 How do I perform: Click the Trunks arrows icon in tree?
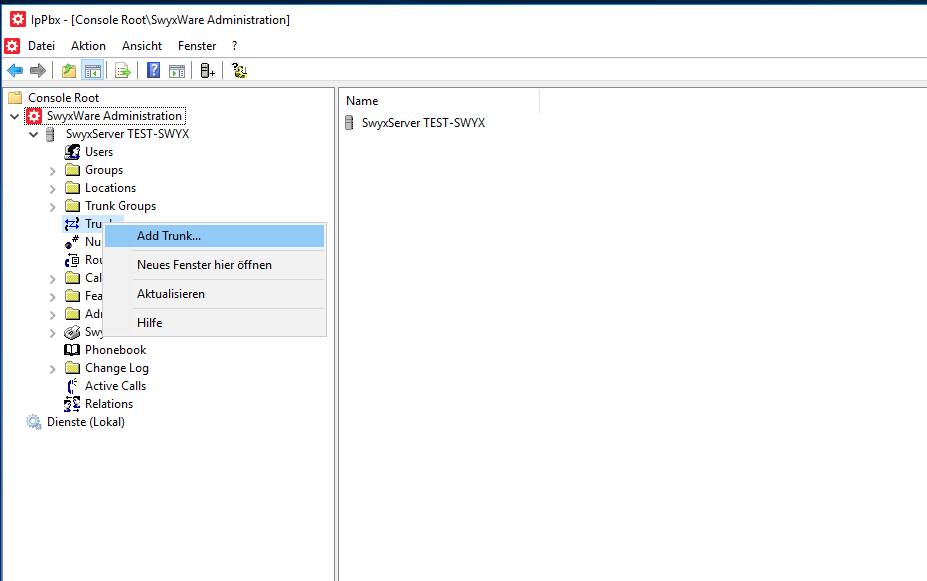point(72,224)
